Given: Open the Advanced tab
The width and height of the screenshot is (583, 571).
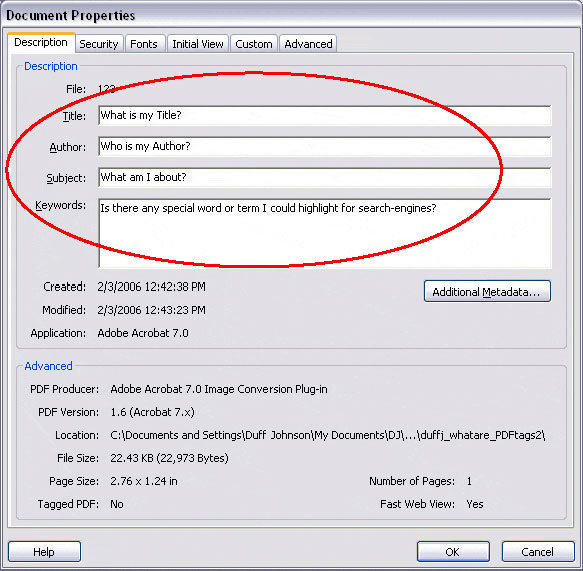Looking at the screenshot, I should pos(308,44).
